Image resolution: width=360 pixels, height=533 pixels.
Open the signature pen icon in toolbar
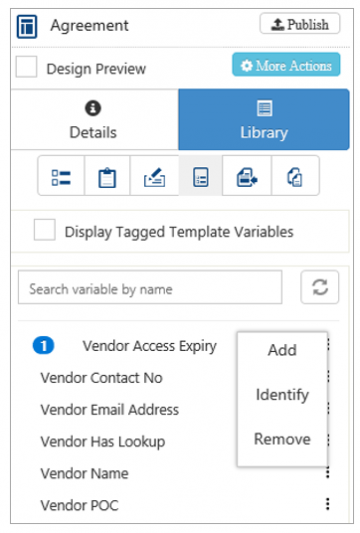154,176
